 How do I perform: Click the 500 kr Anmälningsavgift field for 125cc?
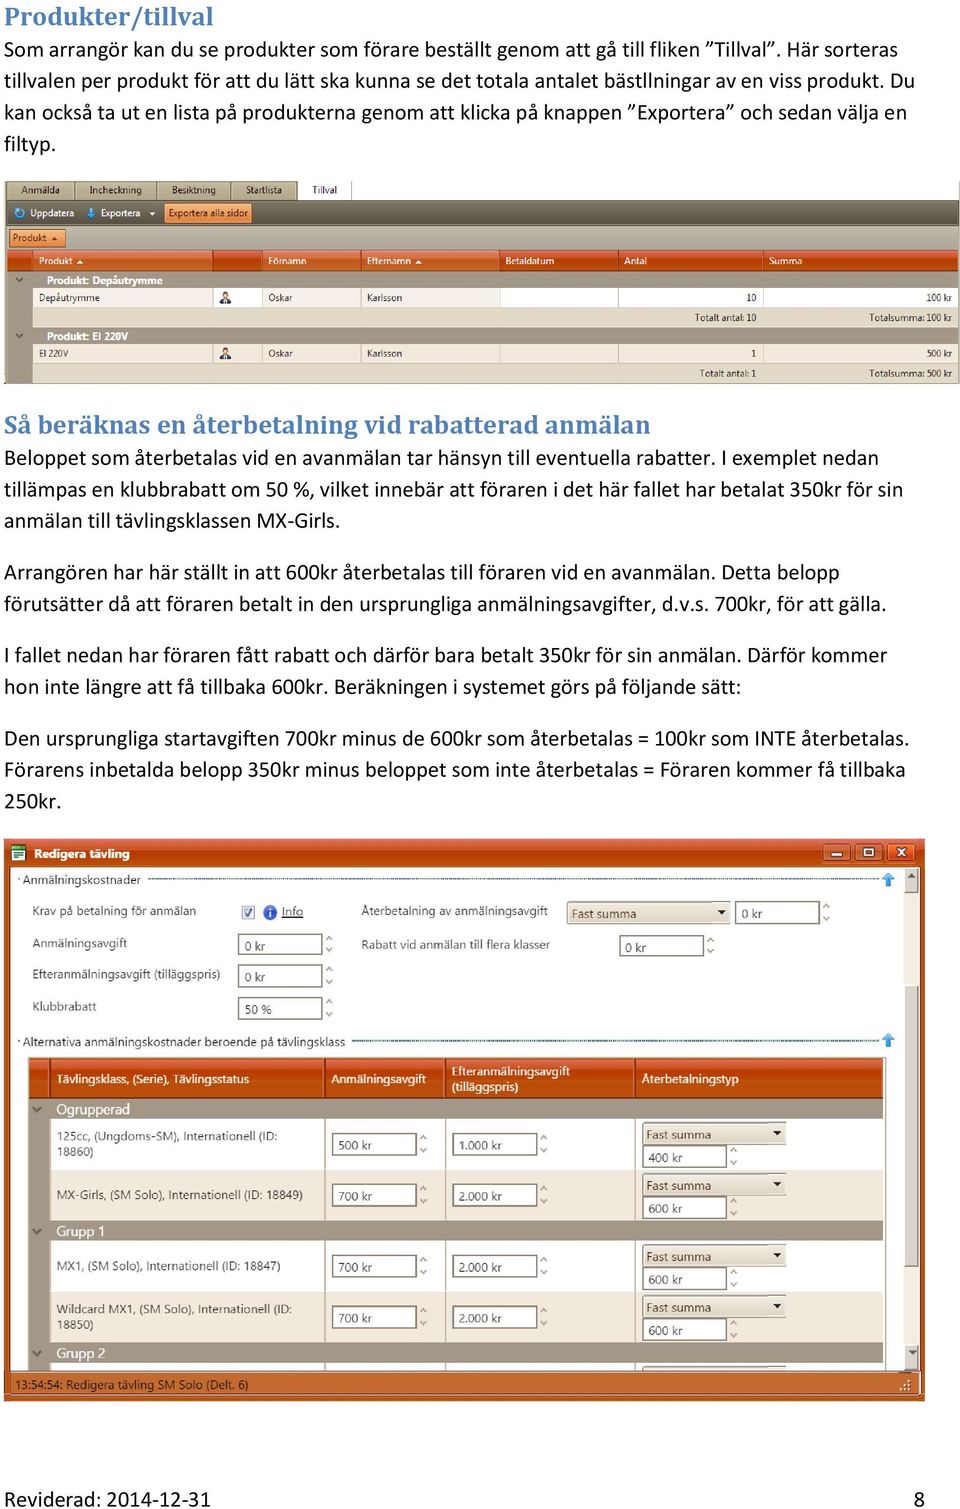pos(374,1145)
